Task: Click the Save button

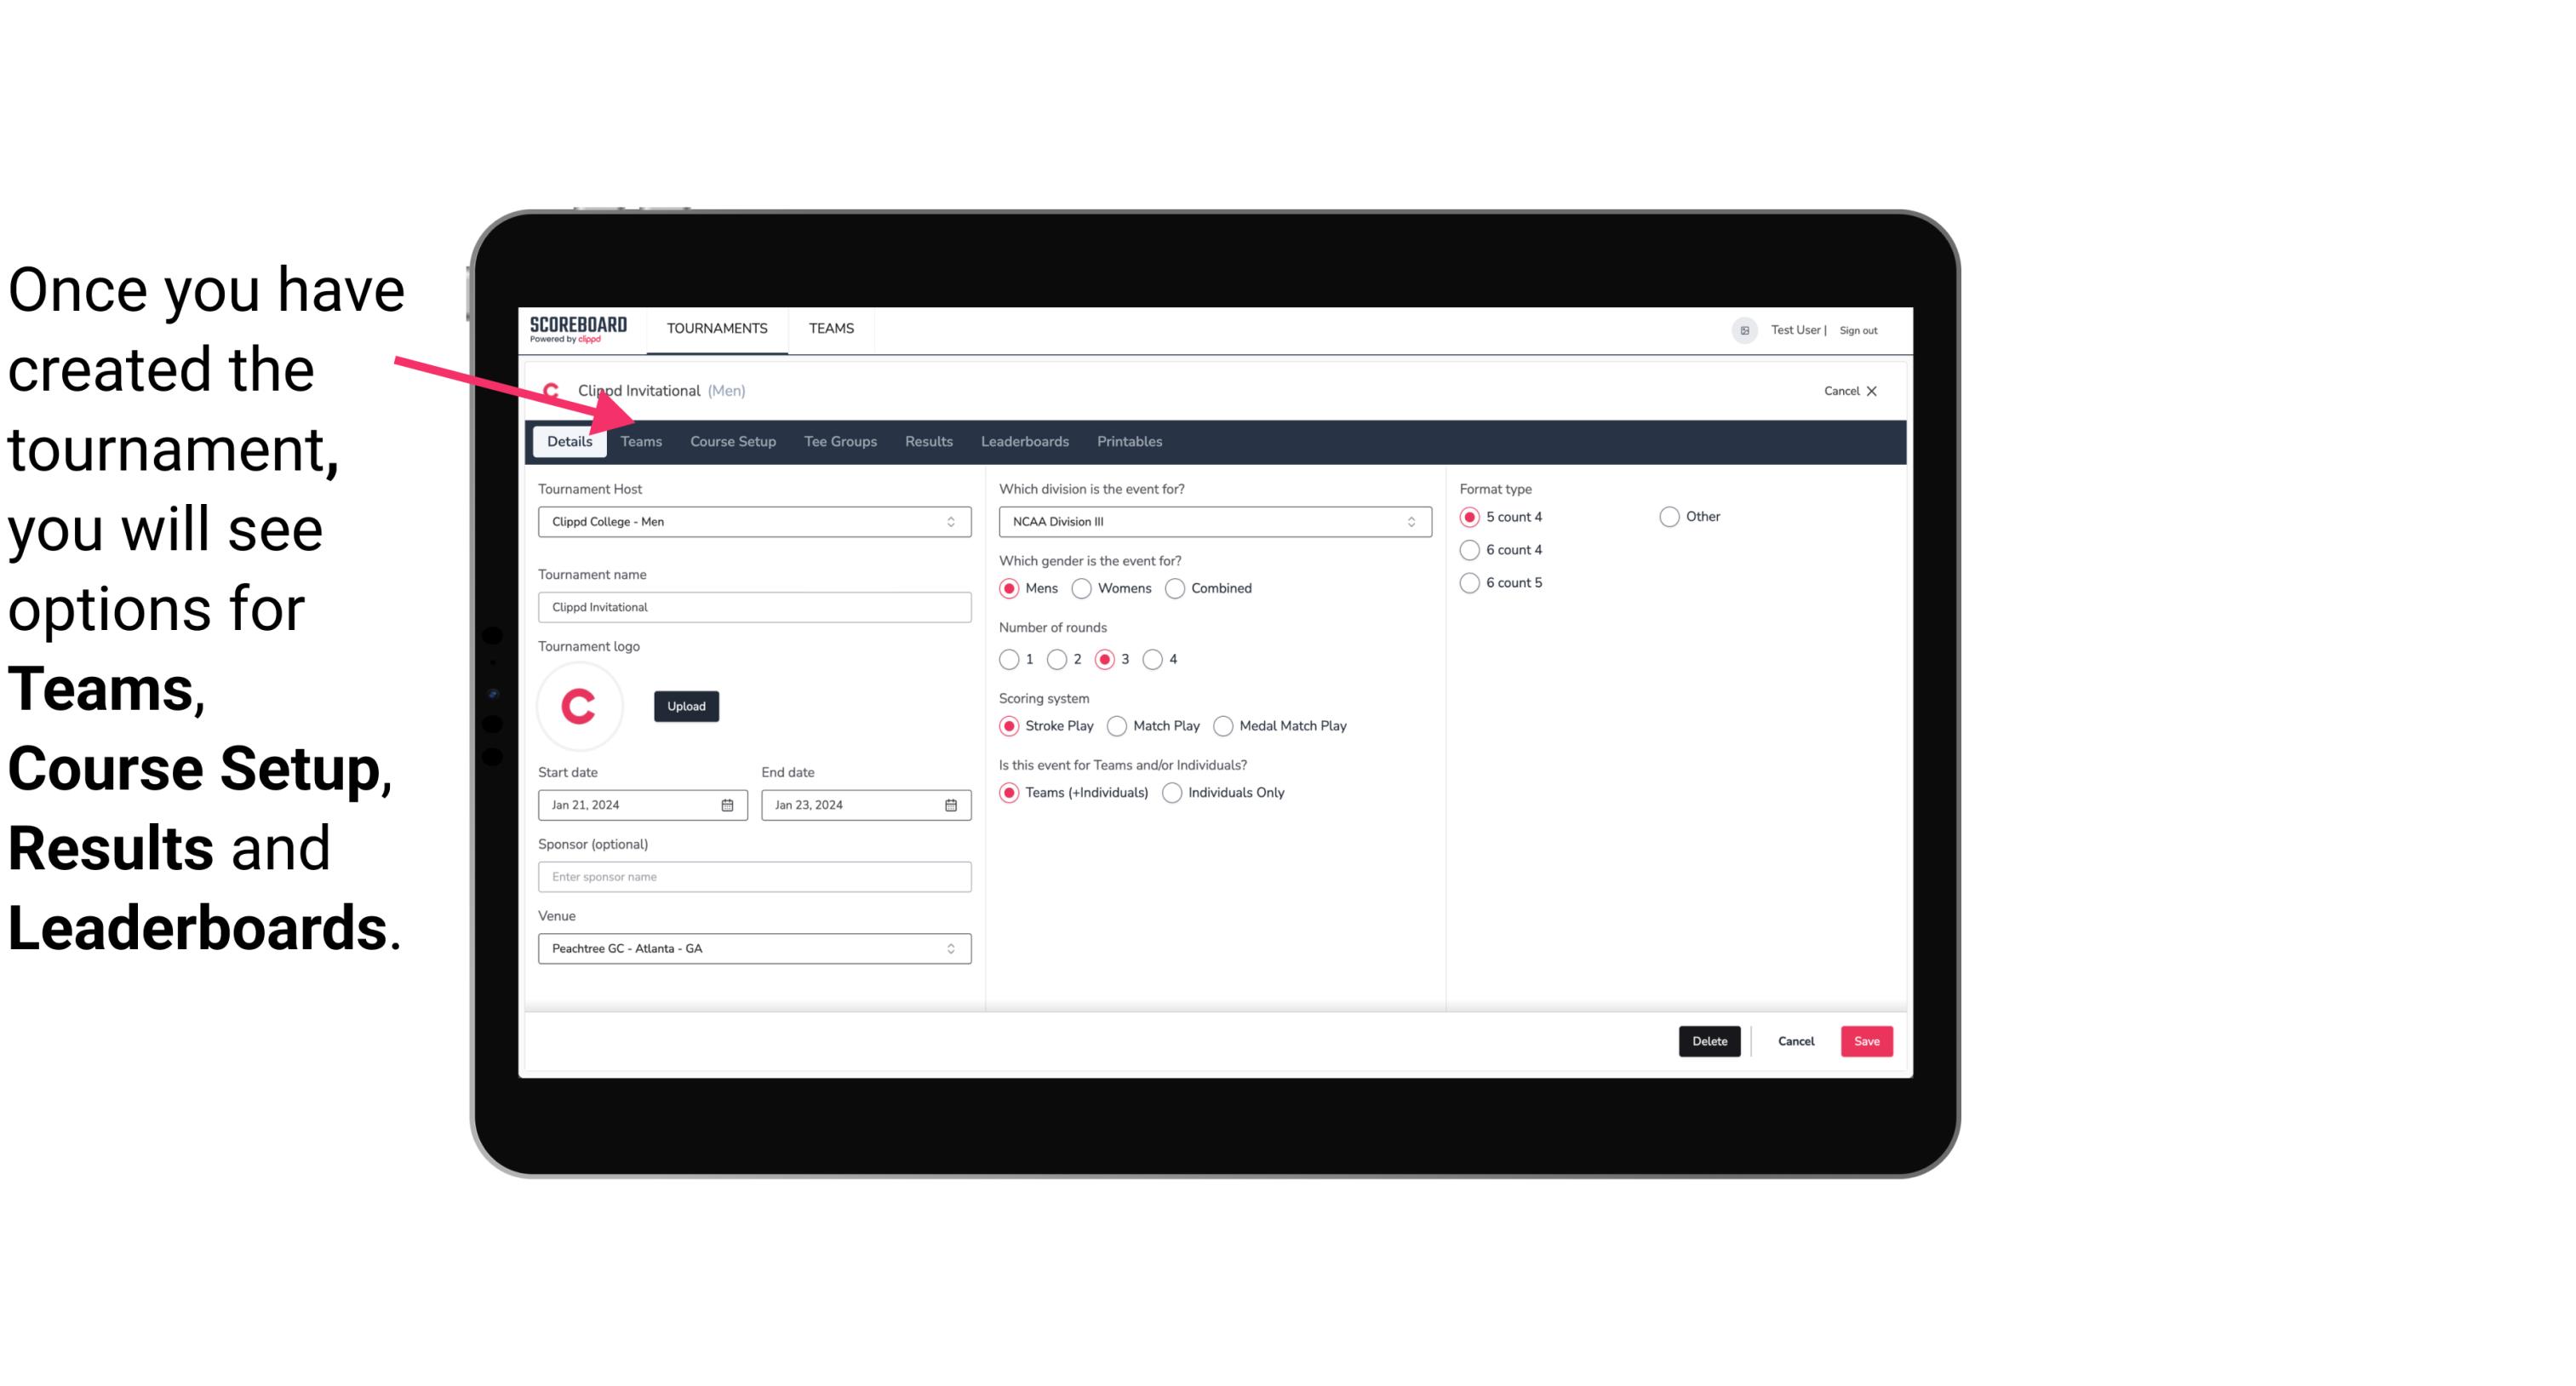Action: pyautogui.click(x=1866, y=1039)
